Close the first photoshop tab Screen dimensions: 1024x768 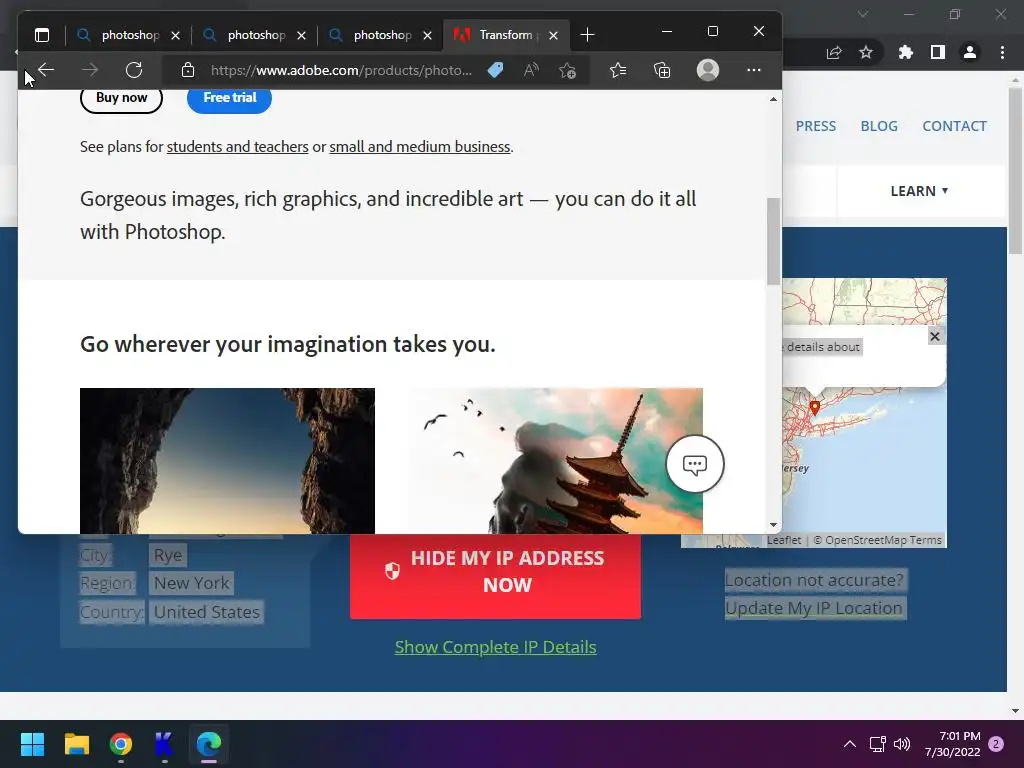[175, 35]
